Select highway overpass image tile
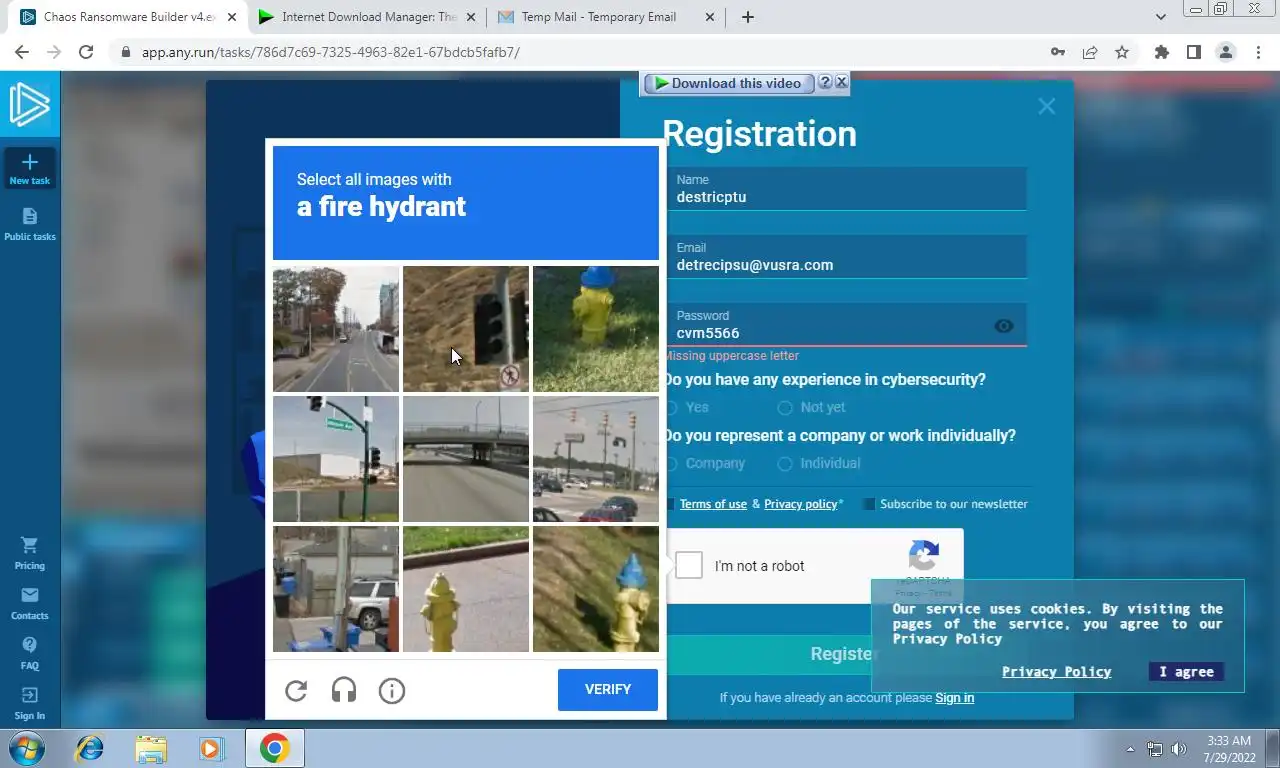The image size is (1280, 768). [466, 459]
